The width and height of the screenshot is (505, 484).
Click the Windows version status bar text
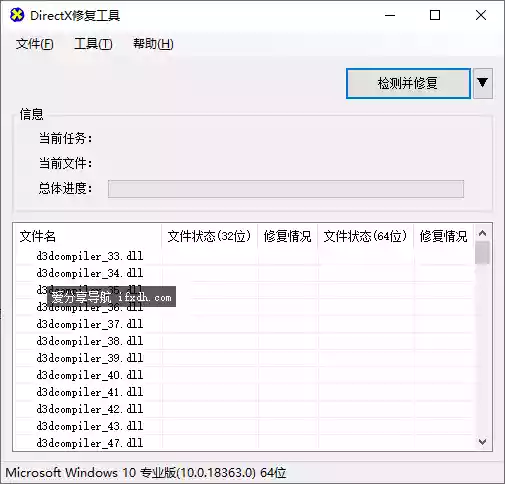[146, 473]
